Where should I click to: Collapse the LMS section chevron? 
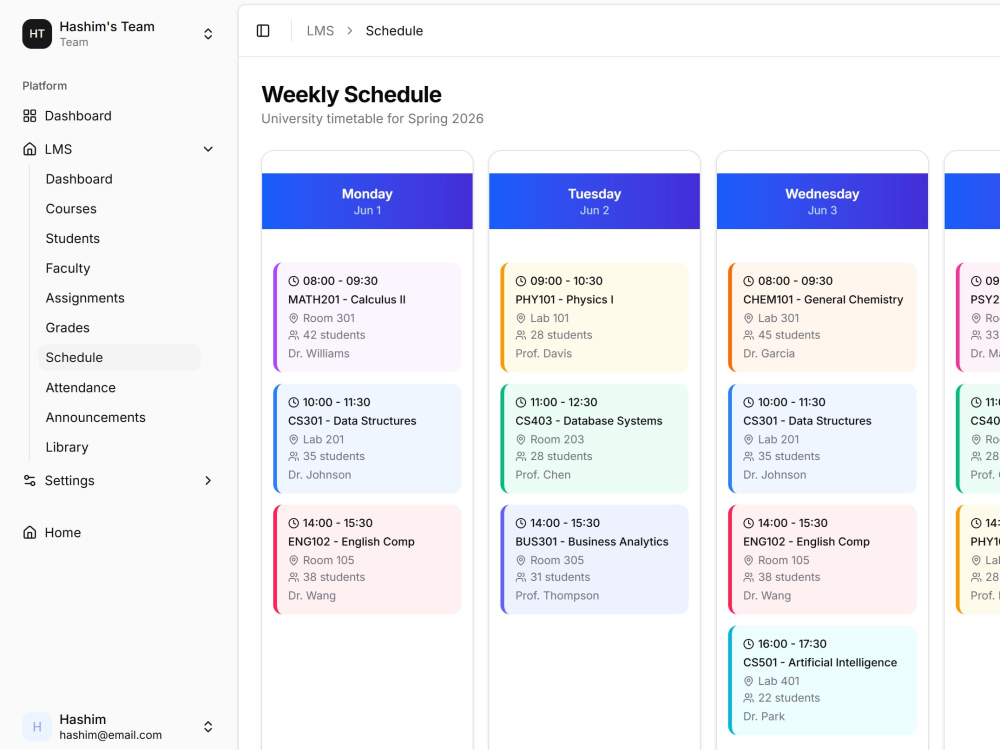(208, 149)
